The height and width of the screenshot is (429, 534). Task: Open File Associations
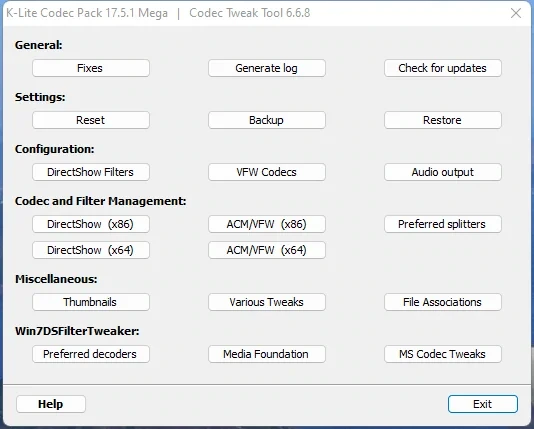[443, 302]
